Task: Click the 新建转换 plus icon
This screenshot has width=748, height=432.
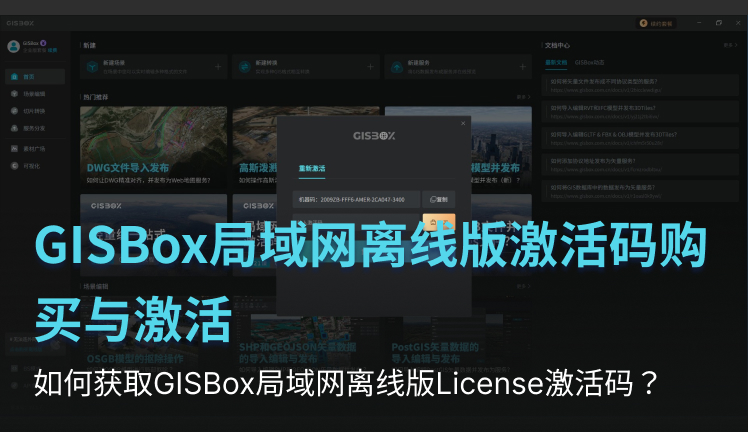Action: click(x=370, y=67)
